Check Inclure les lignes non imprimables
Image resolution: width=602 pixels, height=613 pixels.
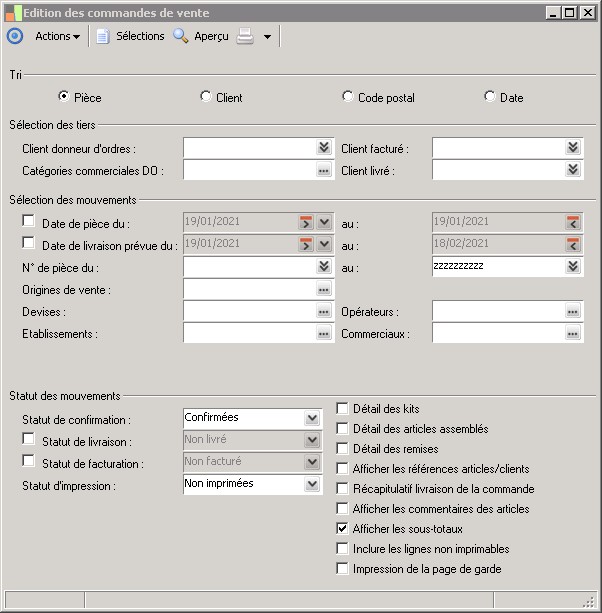pyautogui.click(x=342, y=548)
